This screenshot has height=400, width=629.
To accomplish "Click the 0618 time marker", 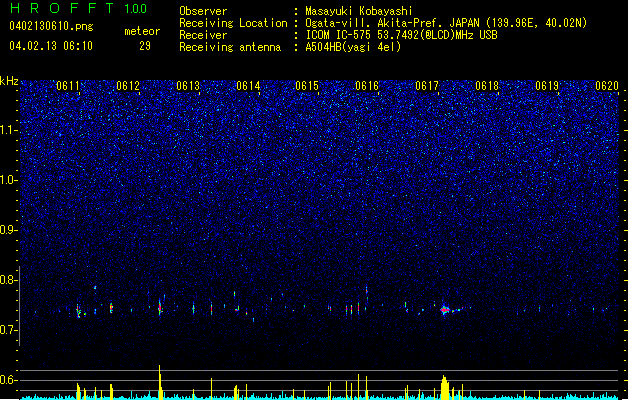I will tap(487, 86).
